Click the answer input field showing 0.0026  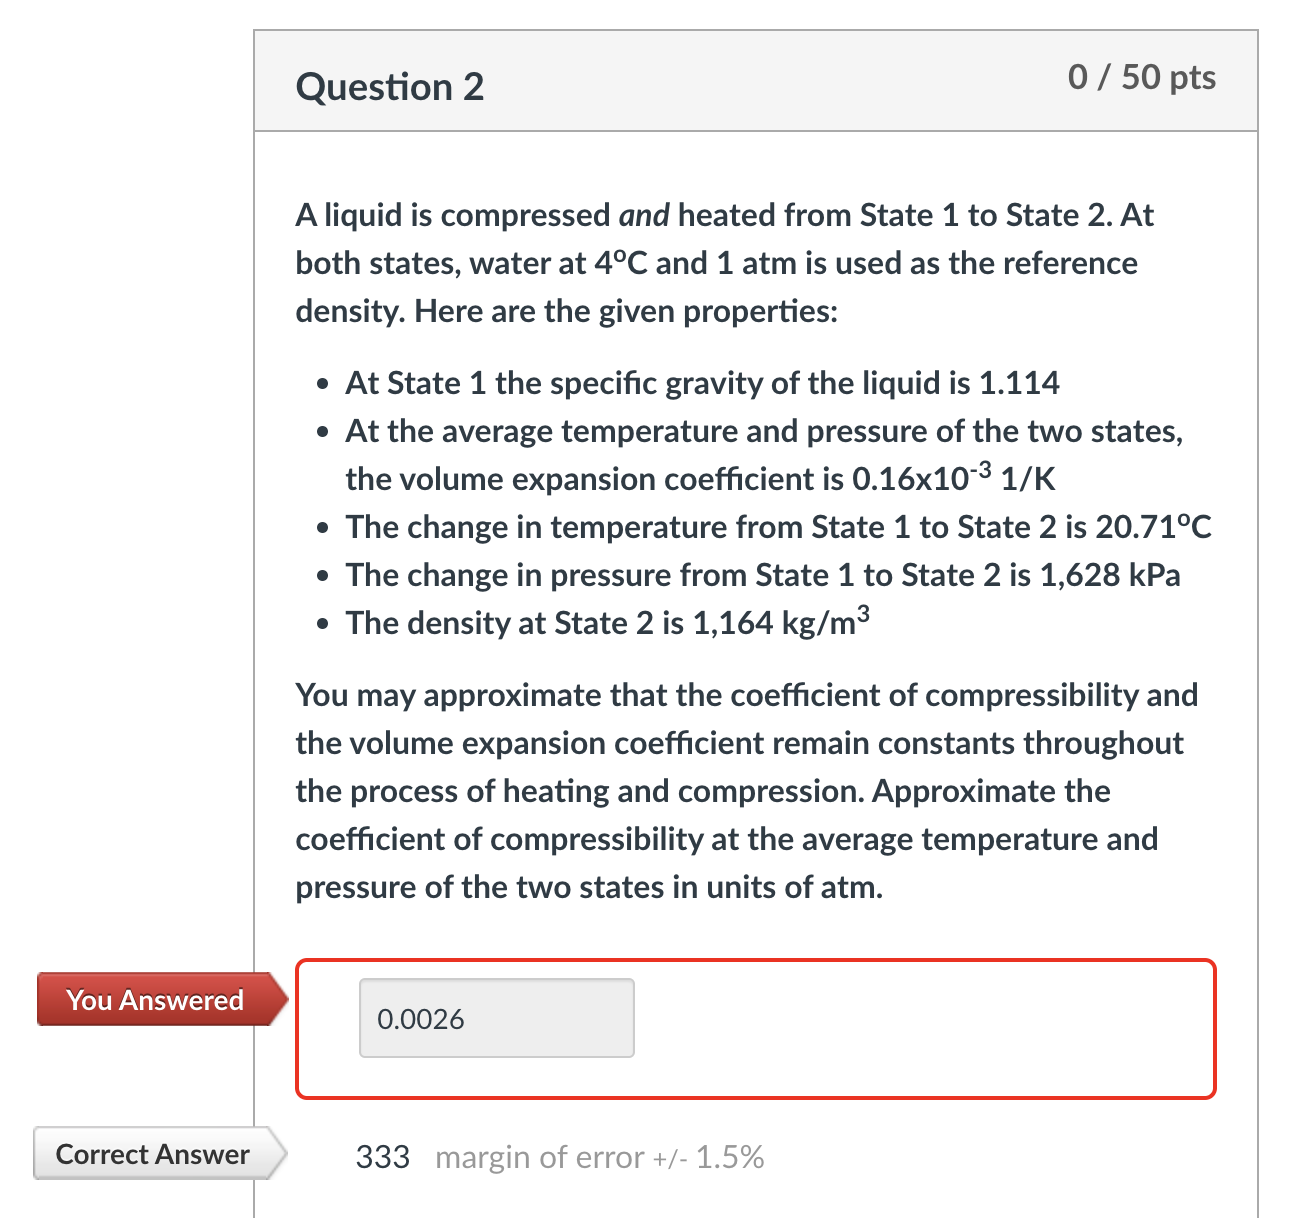click(496, 1017)
